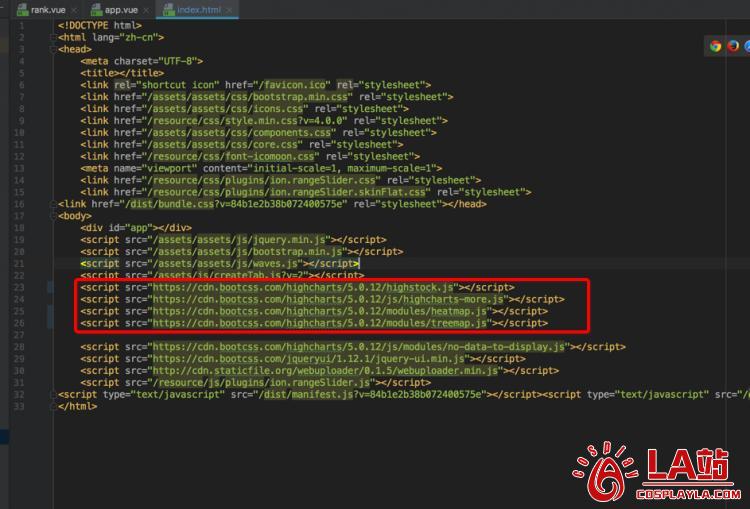This screenshot has width=750, height=509.
Task: Click the ion.rangeSlider.js path on line 31
Action: tap(264, 383)
